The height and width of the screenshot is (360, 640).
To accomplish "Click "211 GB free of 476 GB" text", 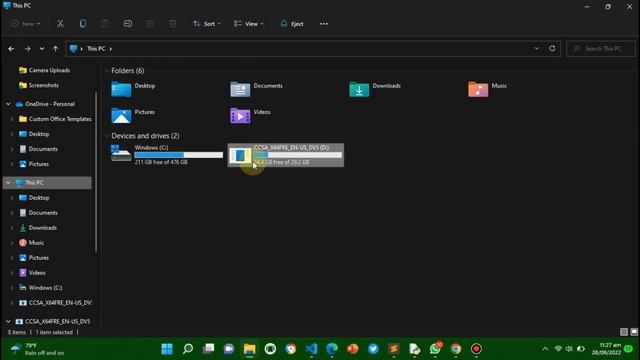I will tap(161, 162).
